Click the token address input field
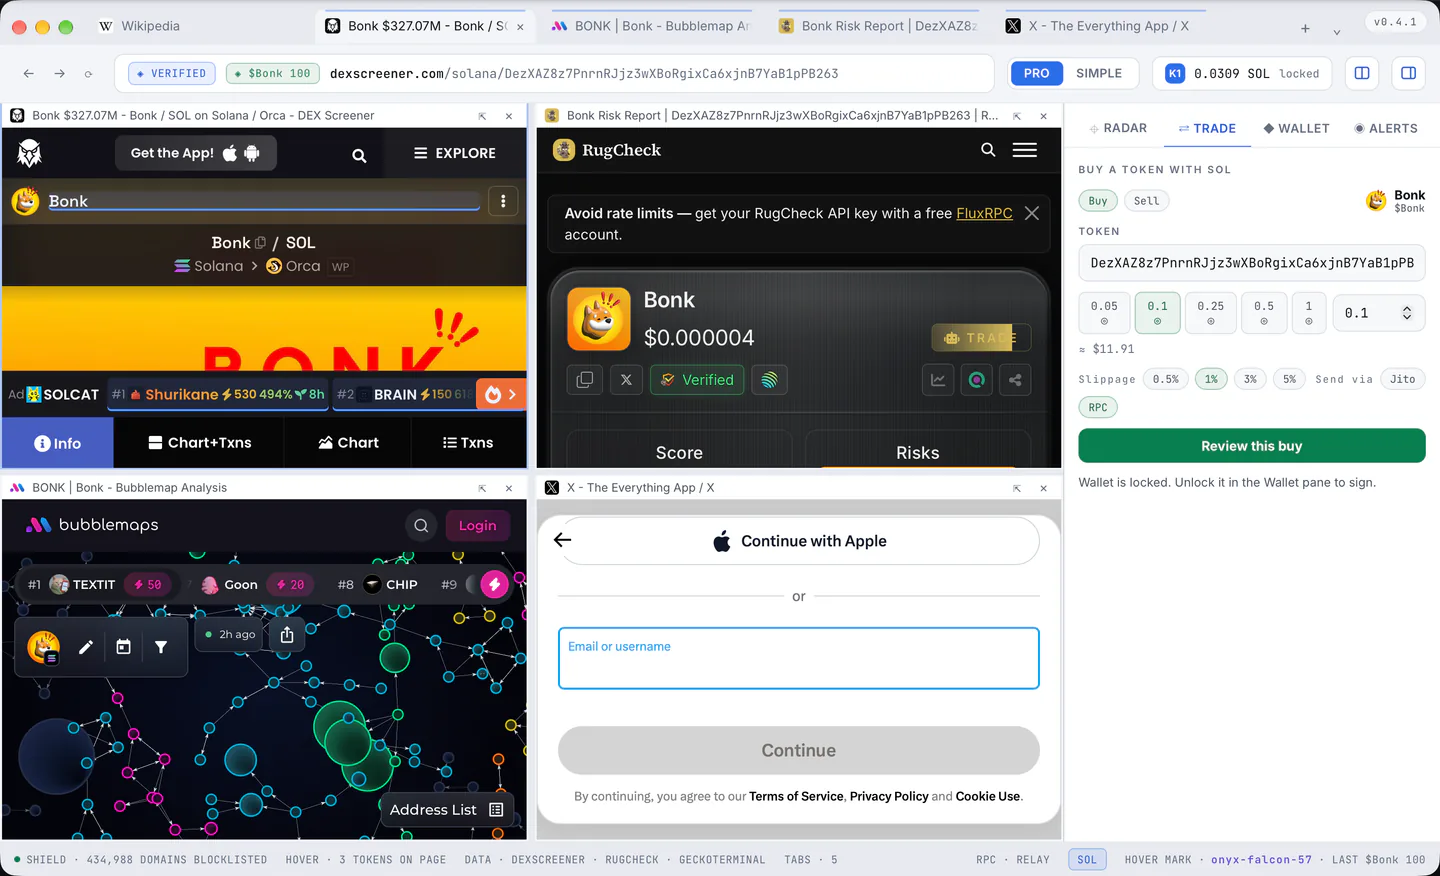This screenshot has width=1440, height=876. (1252, 263)
